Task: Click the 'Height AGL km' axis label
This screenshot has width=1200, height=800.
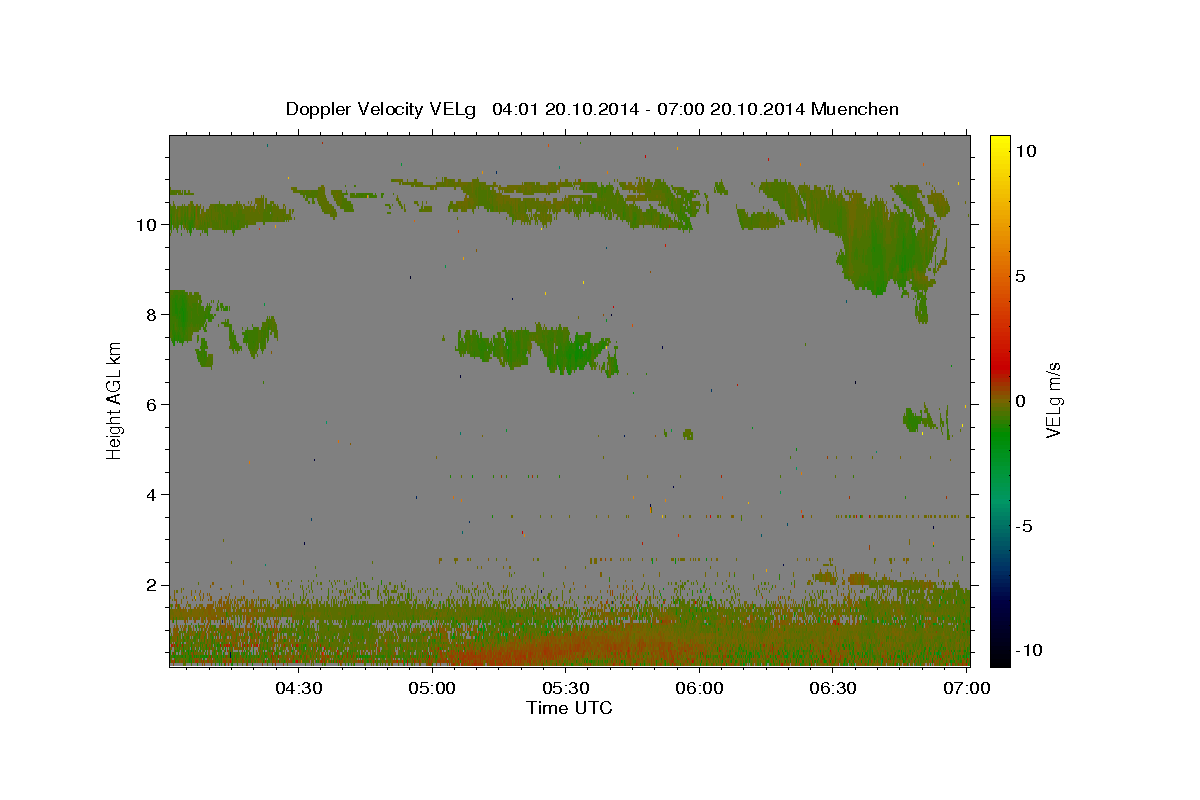Action: coord(114,401)
